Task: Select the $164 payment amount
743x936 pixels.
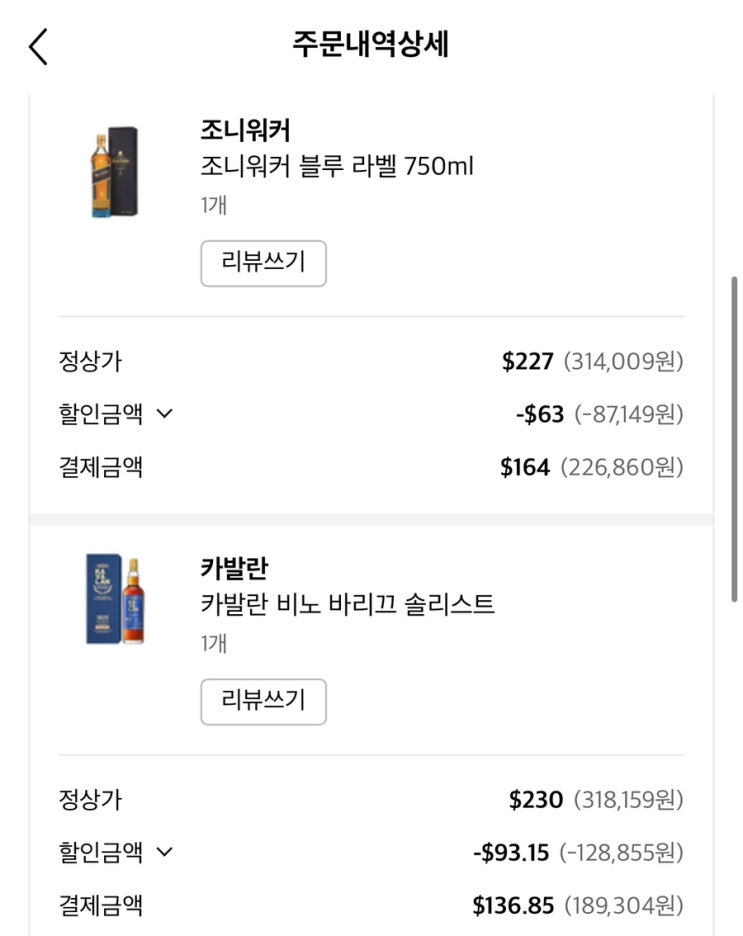Action: [x=525, y=467]
